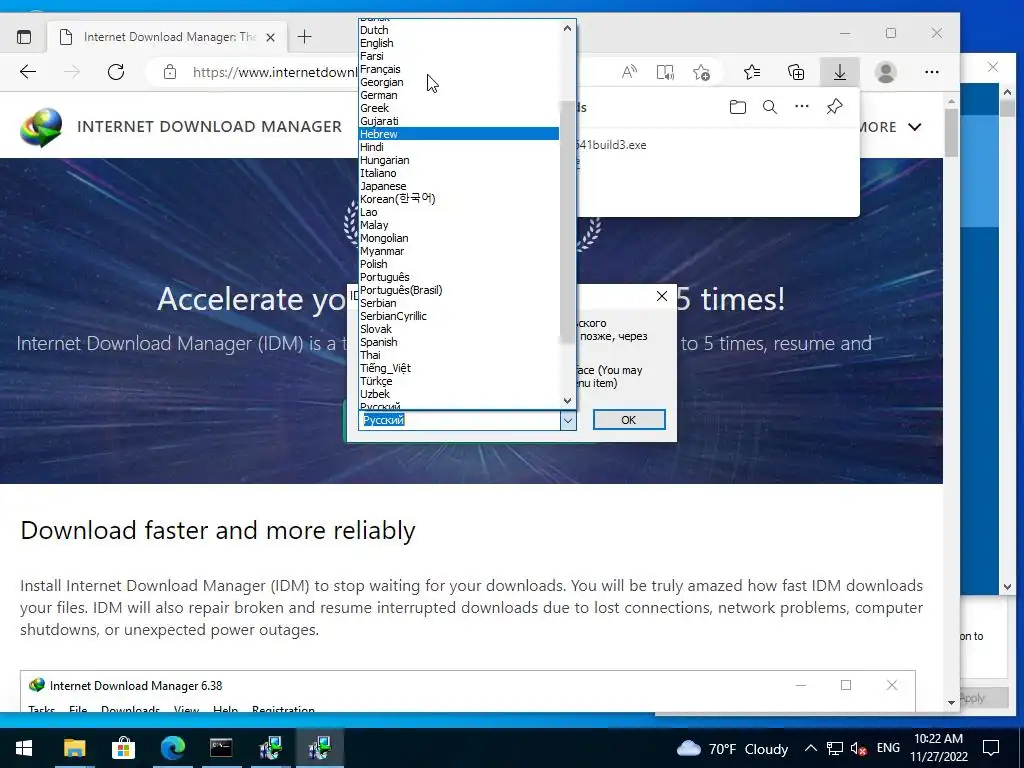Open more options in Downloads panel

[802, 106]
